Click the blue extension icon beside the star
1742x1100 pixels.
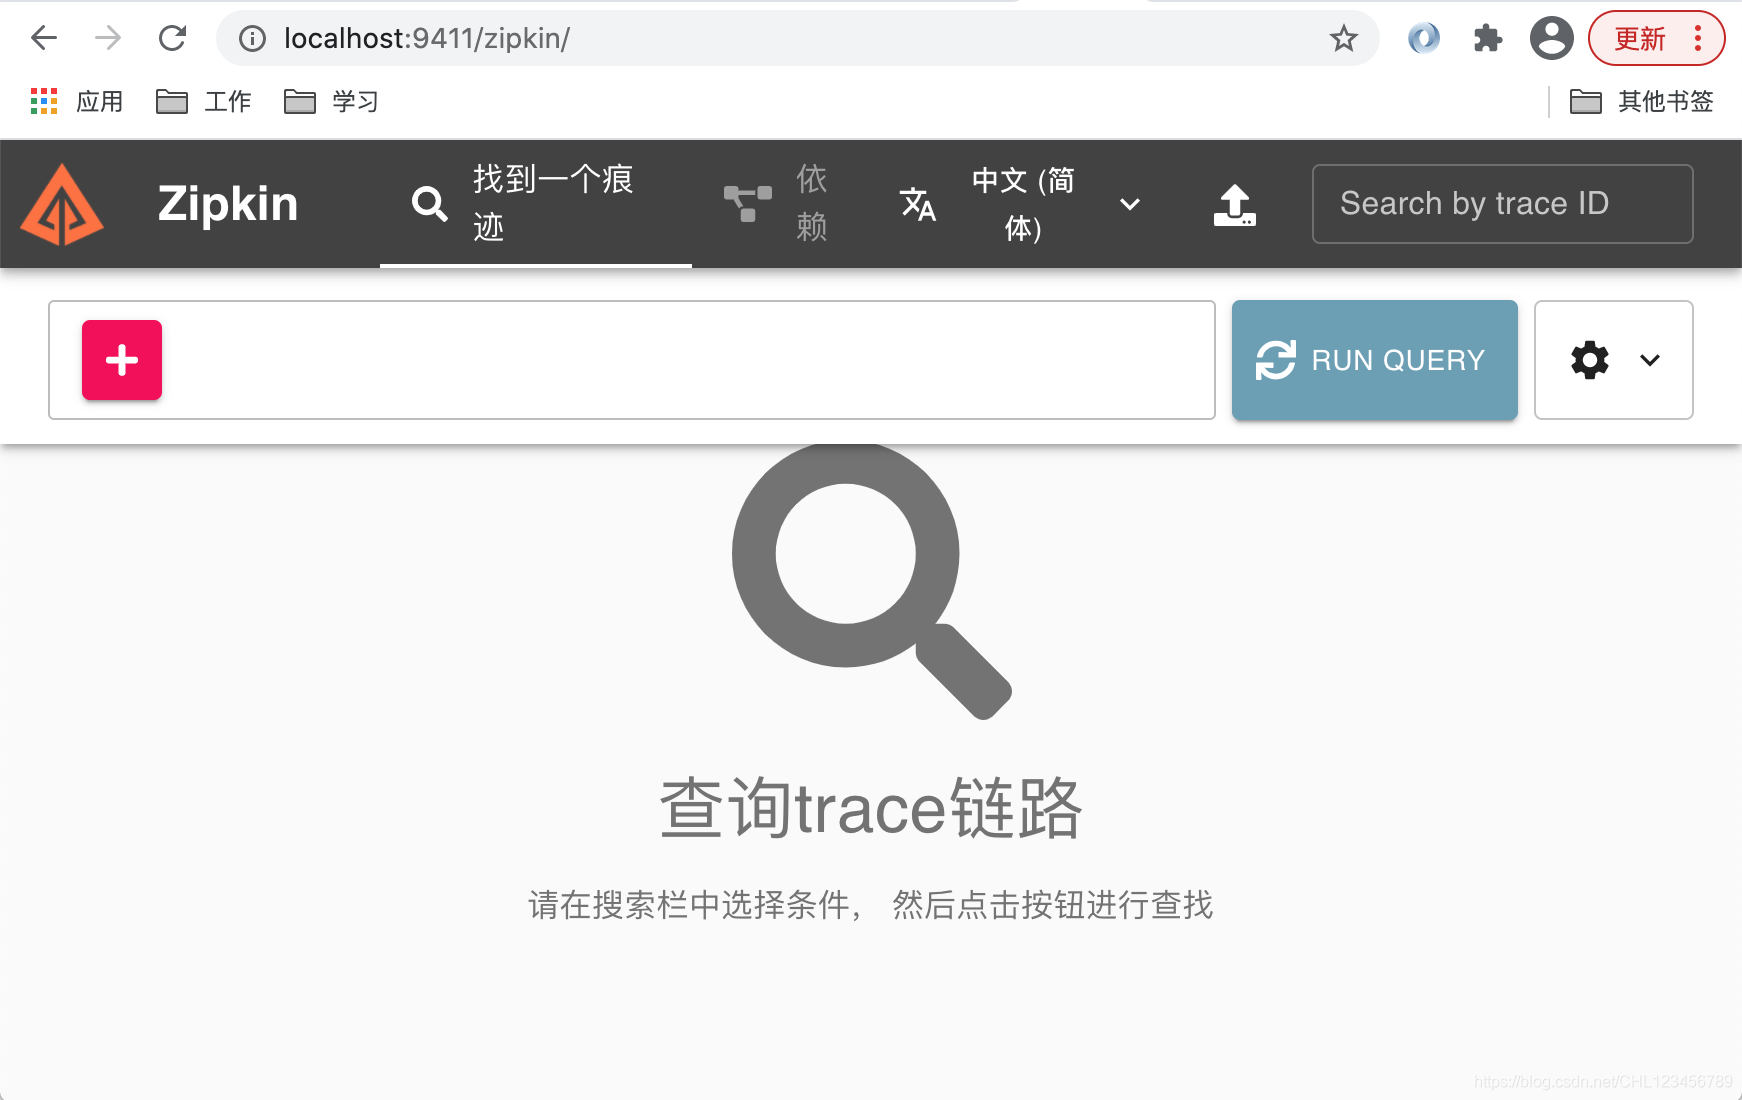1423,38
